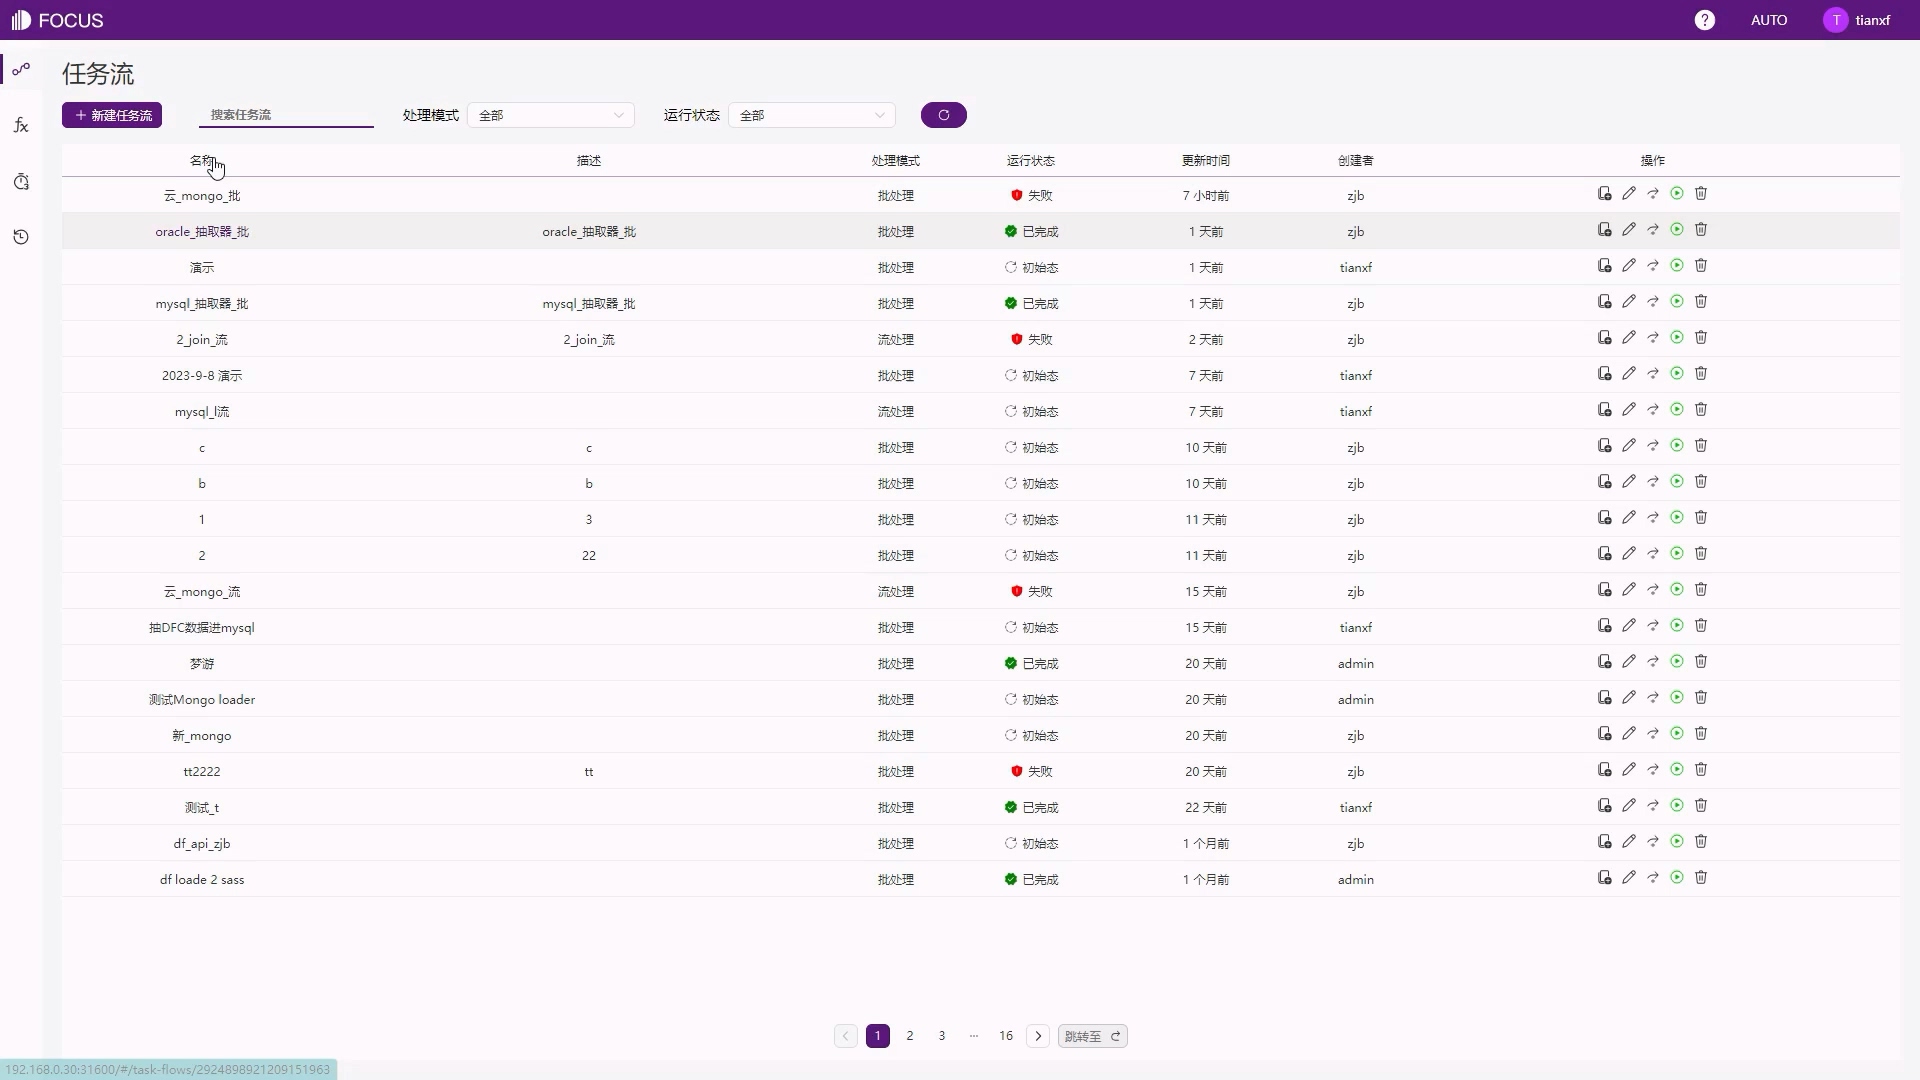
Task: Click the 流处理 mode of 云_mongo_流
Action: click(896, 592)
